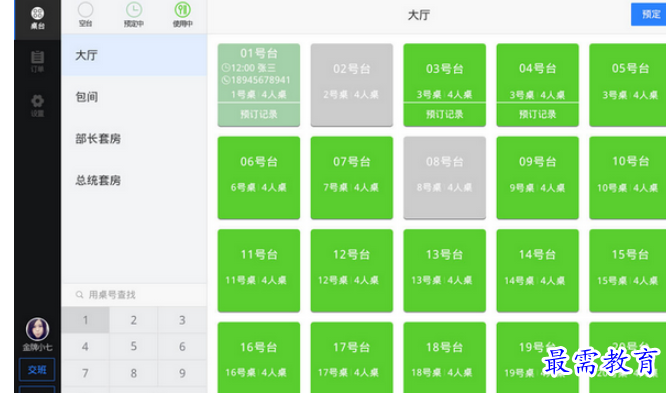This screenshot has width=666, height=393.
Task: Tap keypad number 3
Action: (182, 320)
